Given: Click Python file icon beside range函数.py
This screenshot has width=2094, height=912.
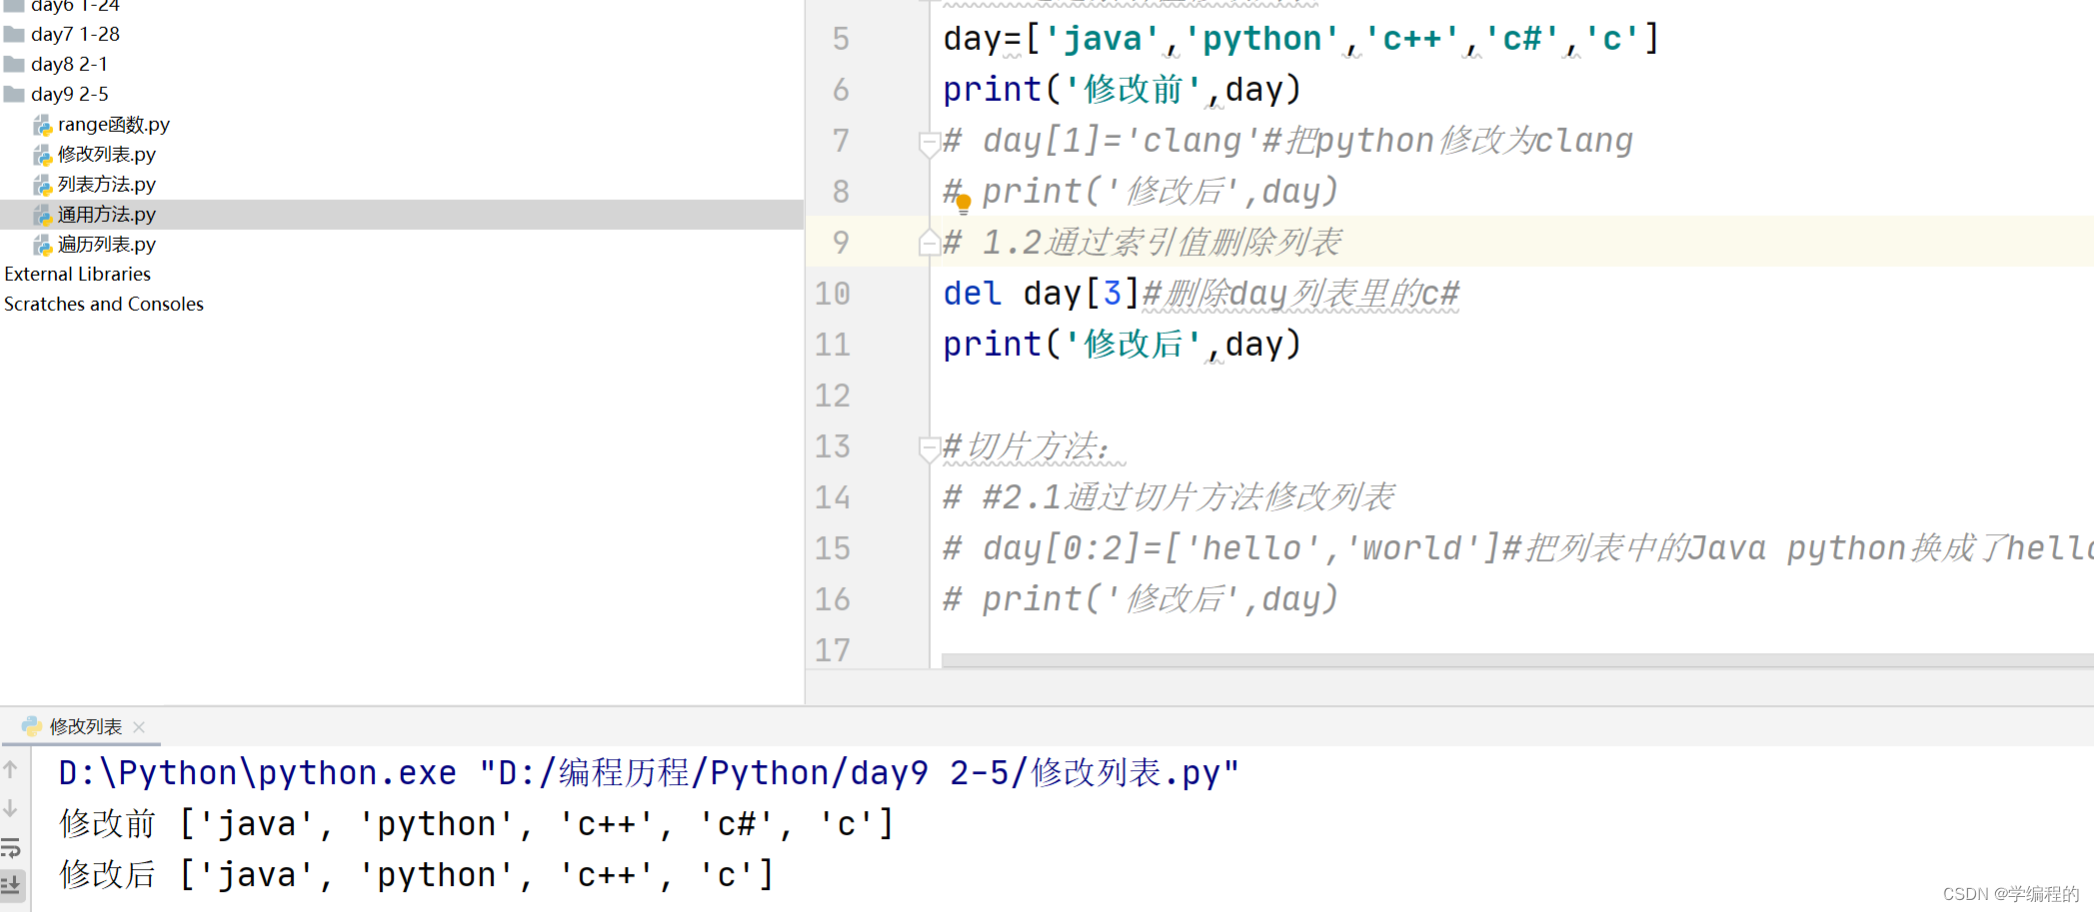Looking at the screenshot, I should coord(43,125).
